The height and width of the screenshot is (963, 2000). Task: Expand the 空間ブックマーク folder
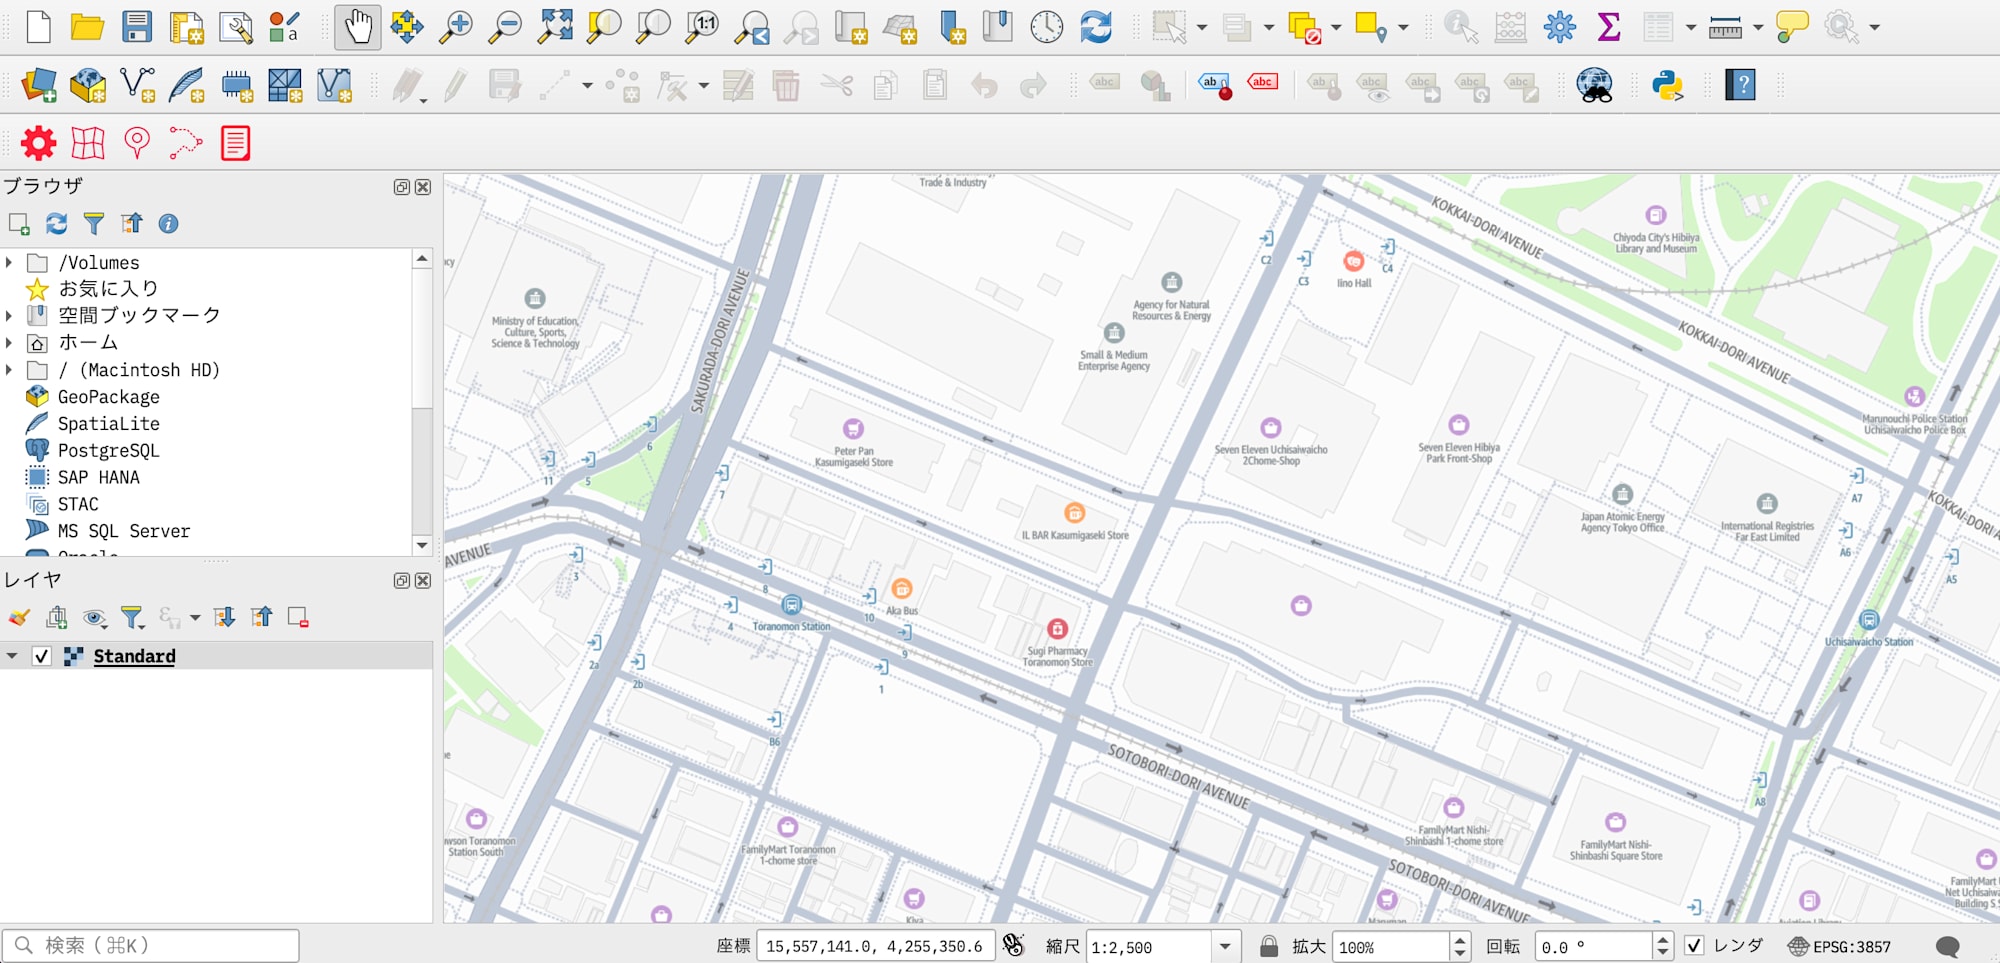(10, 316)
